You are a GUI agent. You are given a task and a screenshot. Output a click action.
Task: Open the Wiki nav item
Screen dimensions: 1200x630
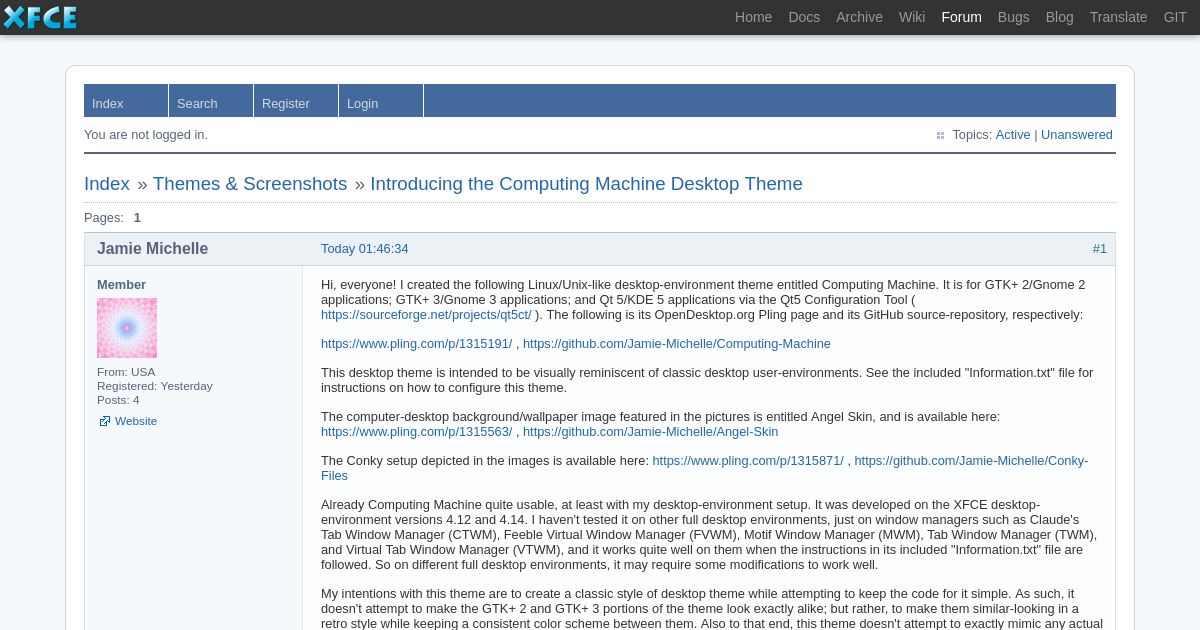point(912,17)
